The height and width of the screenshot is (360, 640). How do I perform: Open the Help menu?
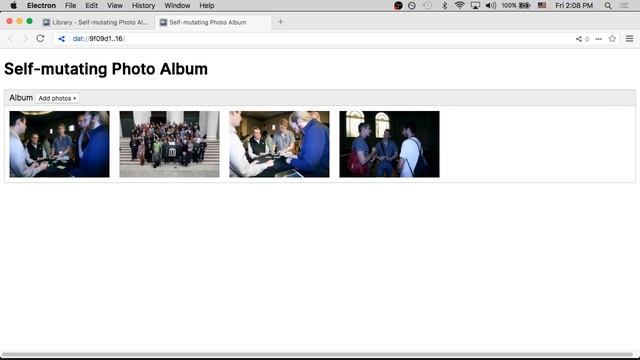[x=207, y=5]
